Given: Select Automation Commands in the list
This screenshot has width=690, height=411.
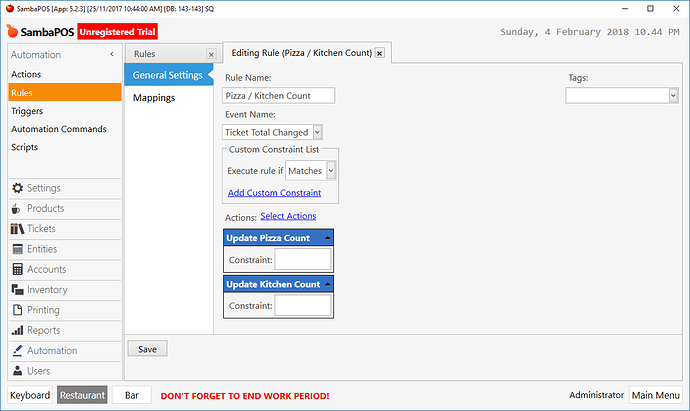Looking at the screenshot, I should (x=59, y=129).
